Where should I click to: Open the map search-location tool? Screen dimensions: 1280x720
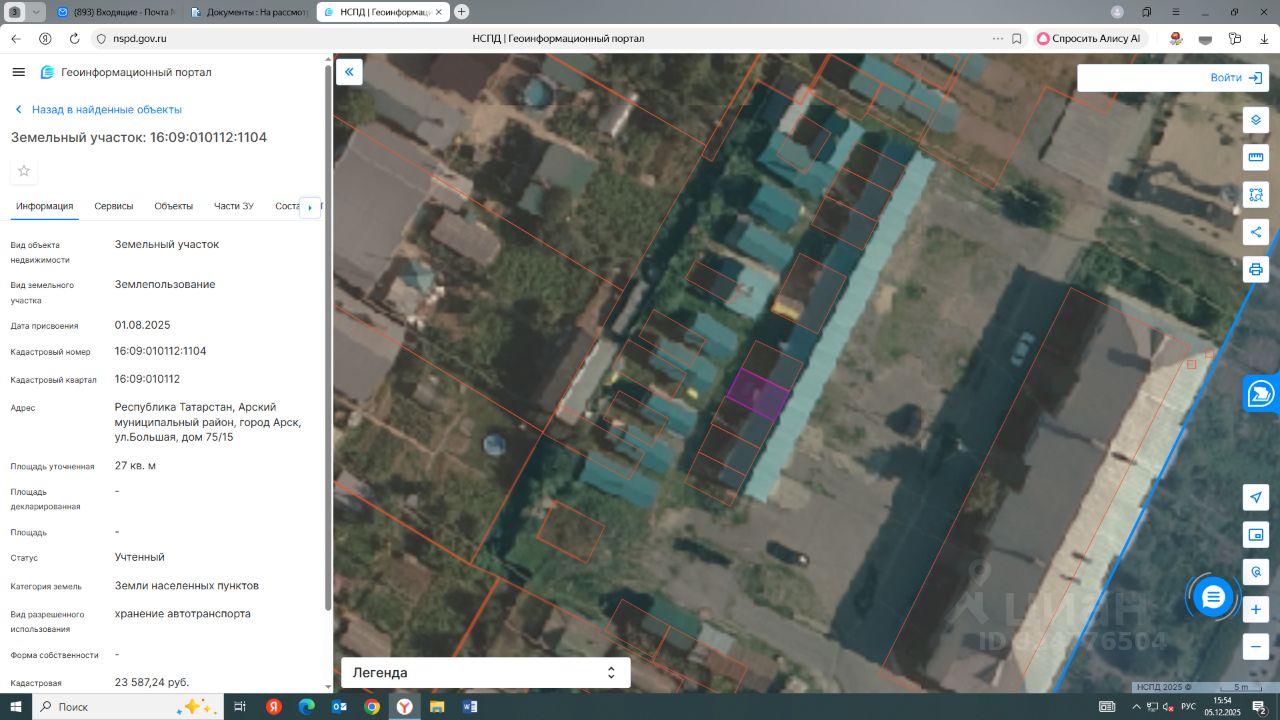pos(1256,572)
